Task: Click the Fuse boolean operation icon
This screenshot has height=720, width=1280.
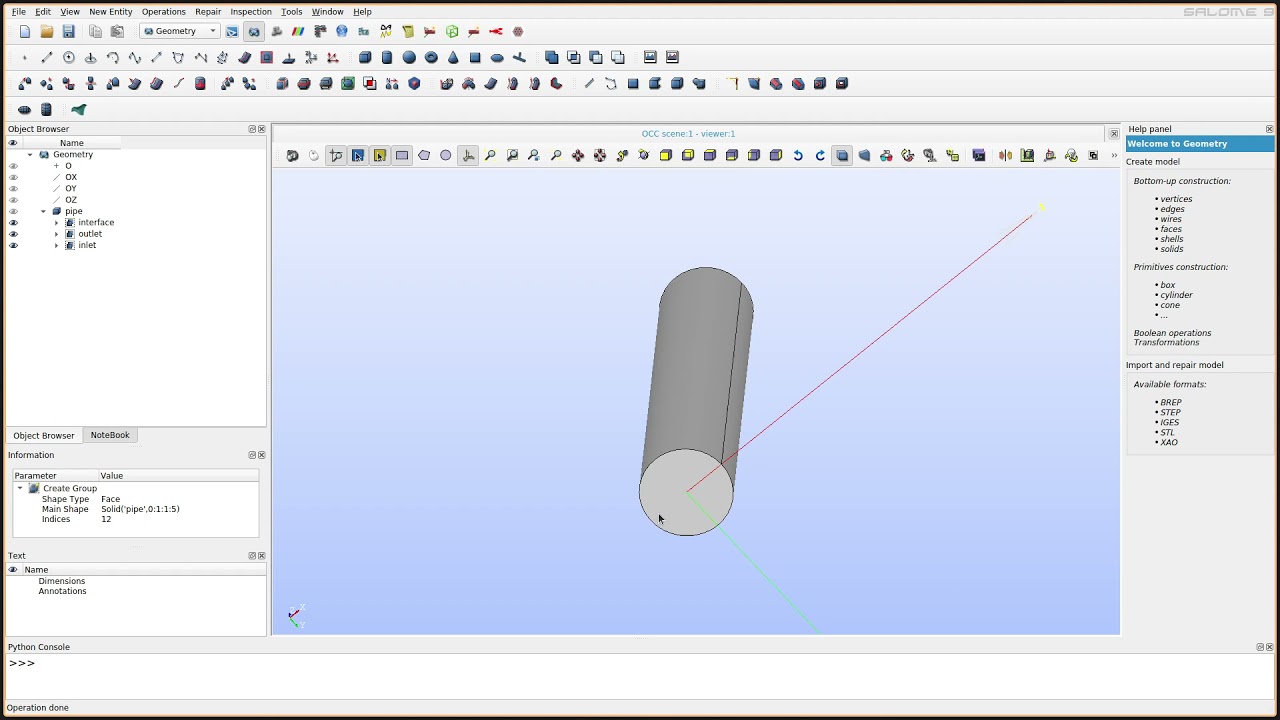Action: pyautogui.click(x=552, y=57)
